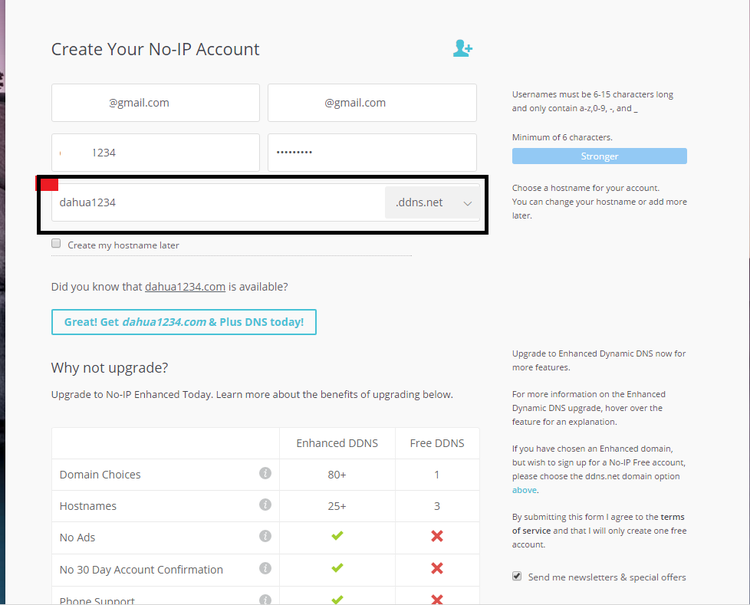Click info icon for 30 Day Account Confirmation
The width and height of the screenshot is (750, 605).
tap(265, 569)
